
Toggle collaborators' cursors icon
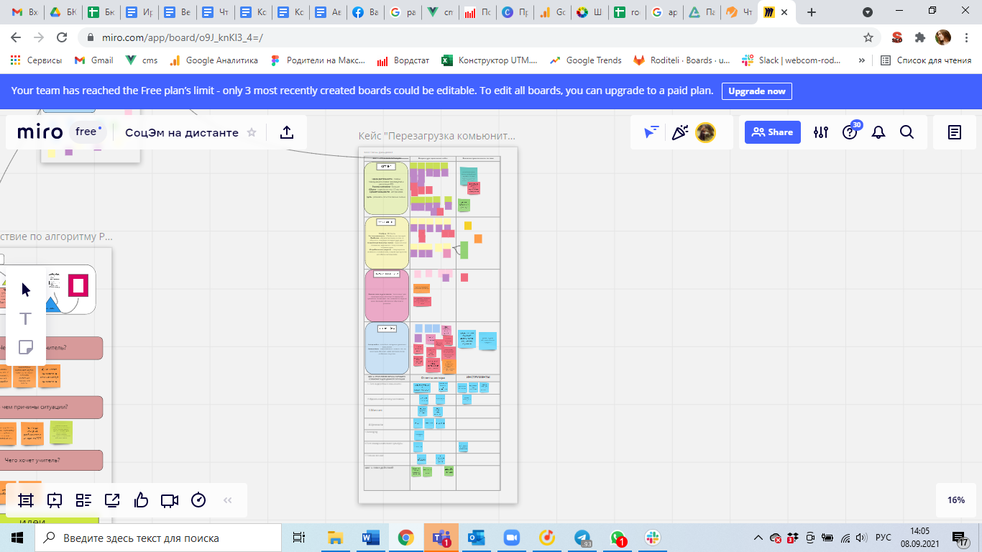[x=651, y=132]
